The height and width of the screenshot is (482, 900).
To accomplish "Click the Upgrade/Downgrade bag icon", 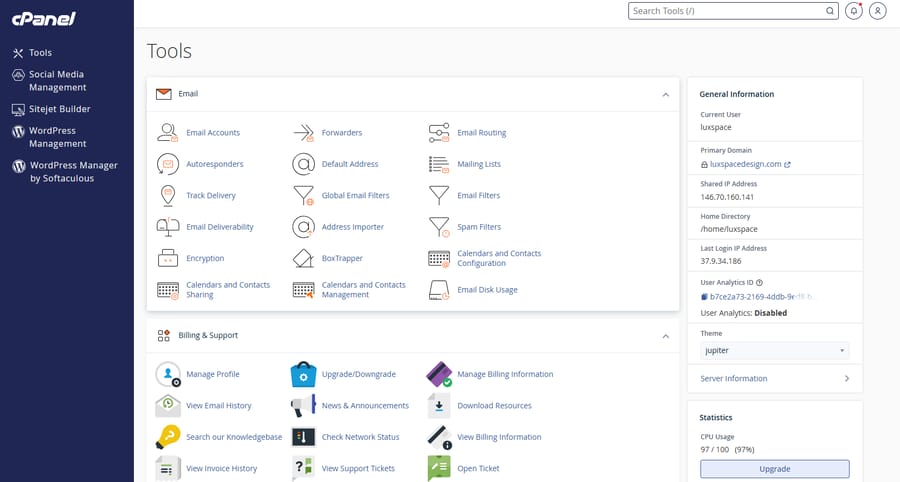I will [x=304, y=374].
